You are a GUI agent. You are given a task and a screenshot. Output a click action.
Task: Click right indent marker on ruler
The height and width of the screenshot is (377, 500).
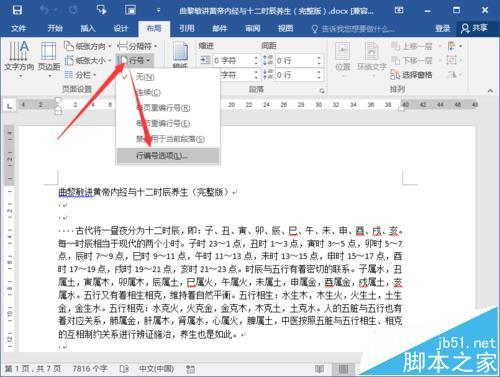coord(402,108)
